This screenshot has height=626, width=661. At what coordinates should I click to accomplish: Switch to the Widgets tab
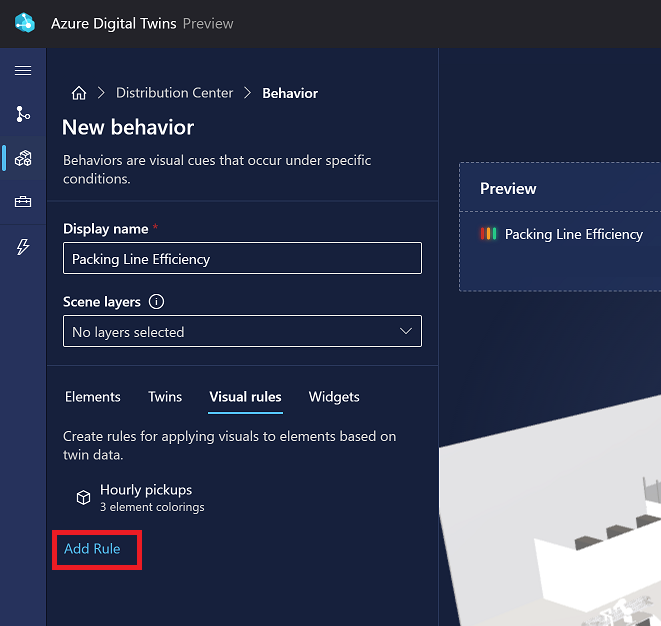coord(334,397)
